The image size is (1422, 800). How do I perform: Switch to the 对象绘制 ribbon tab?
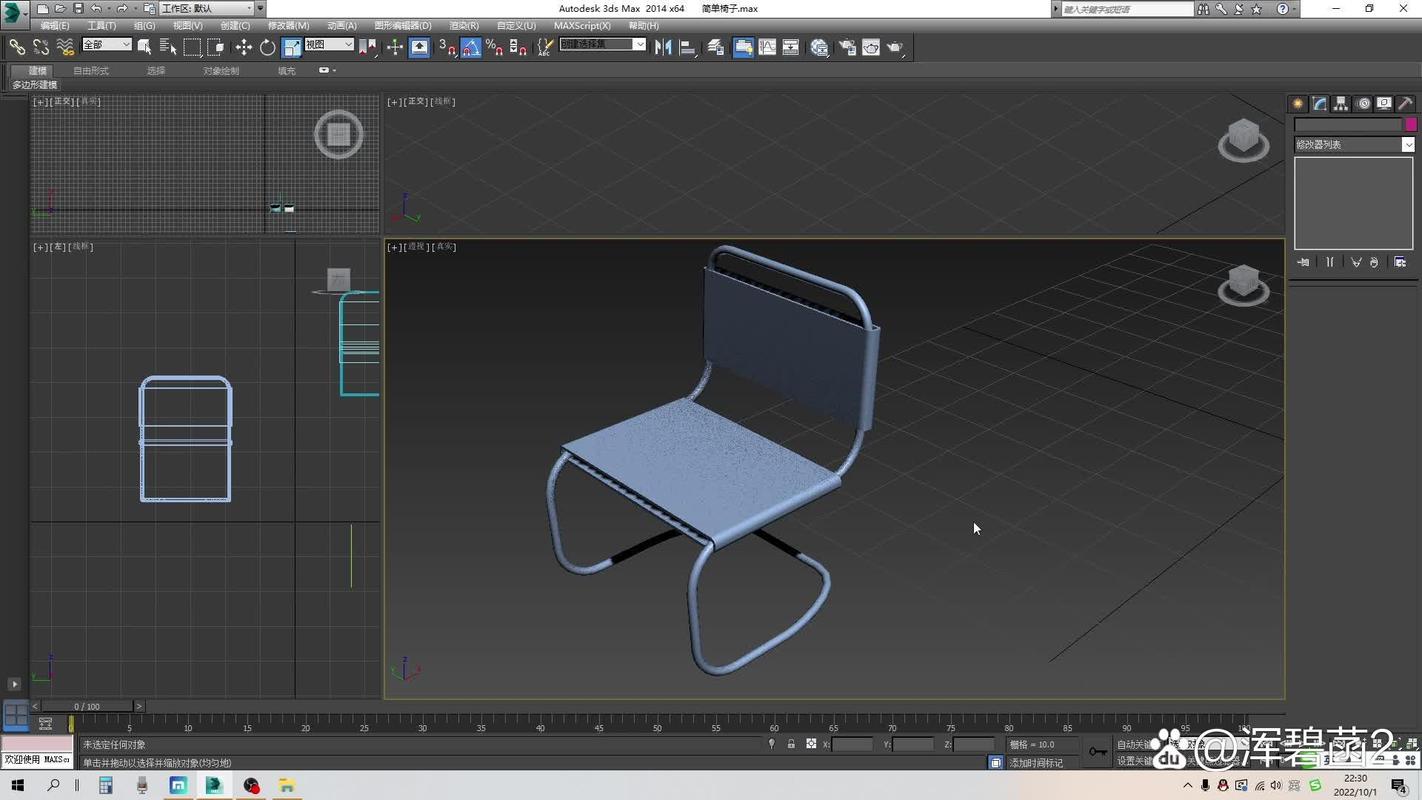(221, 71)
